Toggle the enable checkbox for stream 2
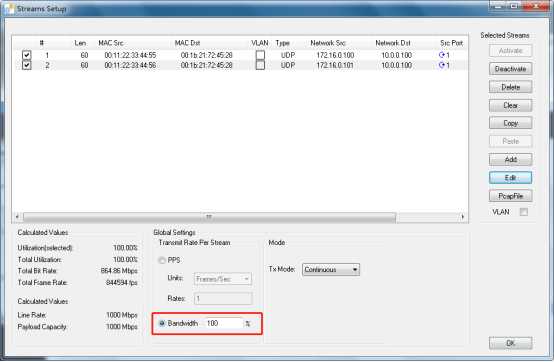 point(26,65)
